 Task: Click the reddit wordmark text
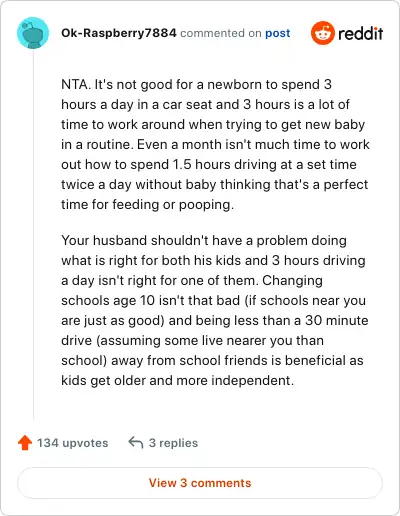pos(361,33)
